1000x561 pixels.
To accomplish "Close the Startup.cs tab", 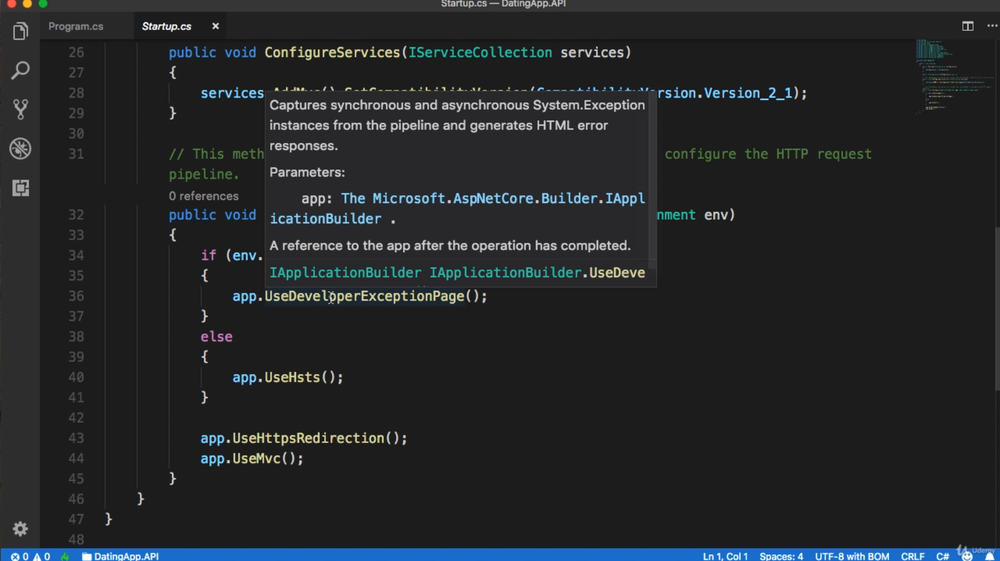I will pos(216,26).
